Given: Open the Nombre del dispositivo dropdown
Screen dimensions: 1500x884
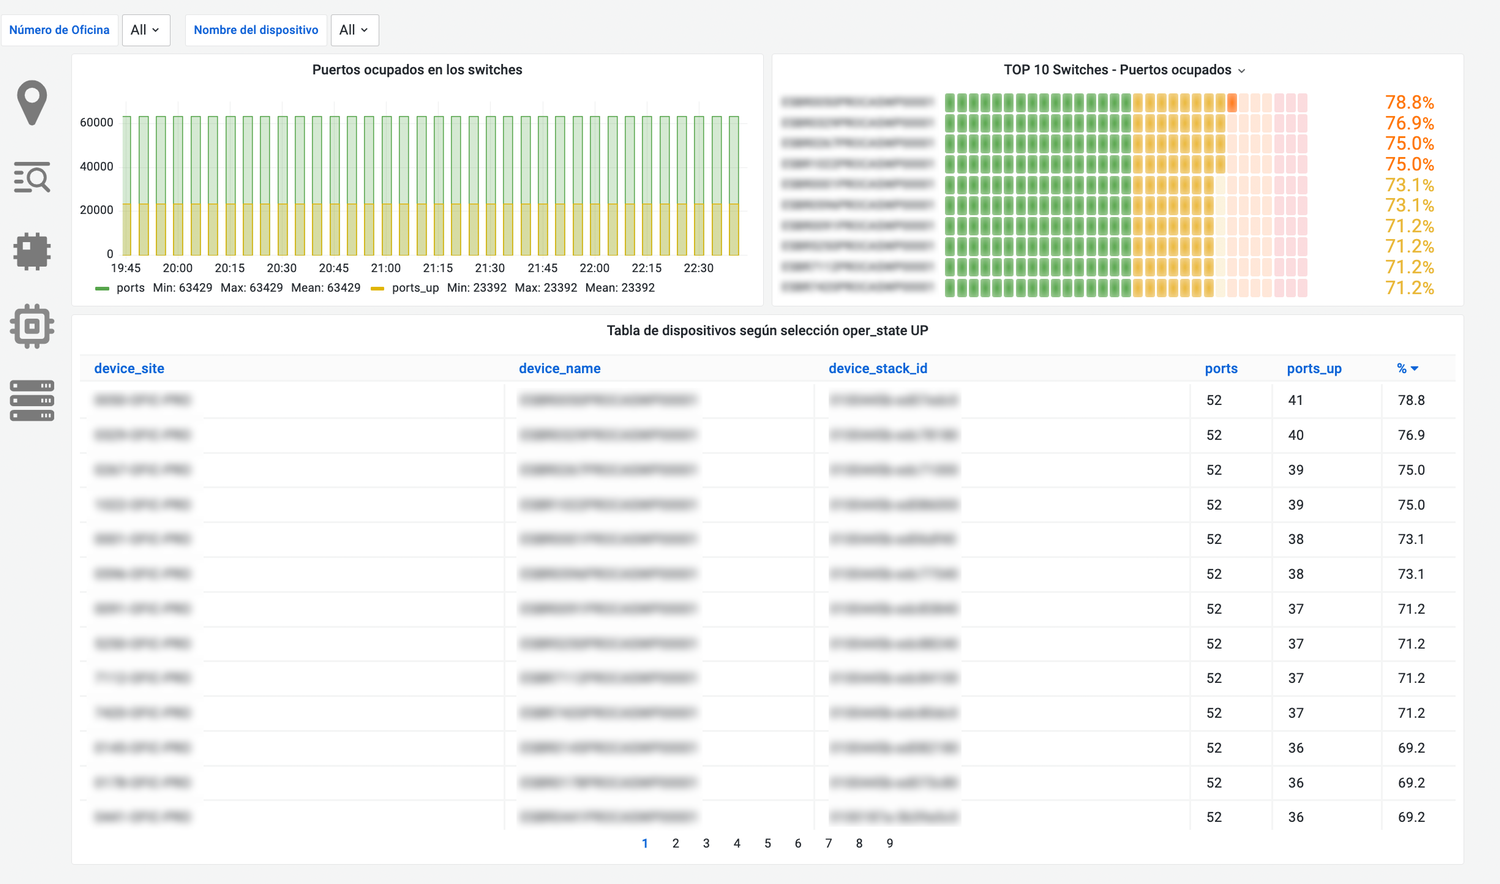Looking at the screenshot, I should [354, 30].
